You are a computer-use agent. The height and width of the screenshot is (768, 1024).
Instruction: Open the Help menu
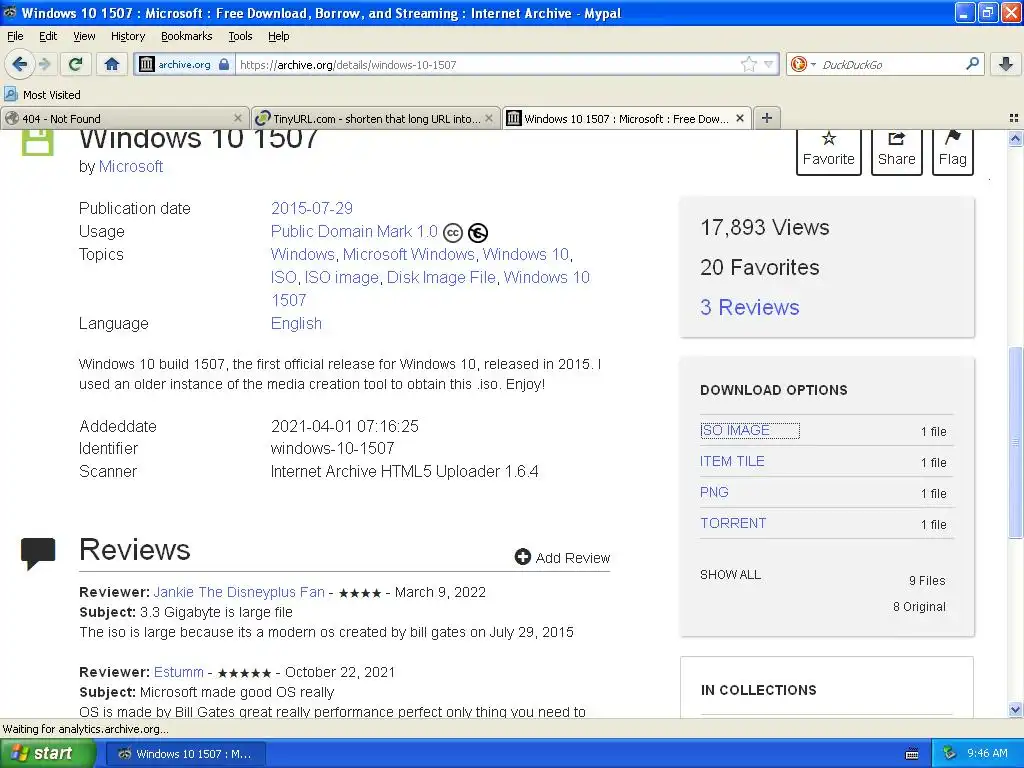pyautogui.click(x=278, y=36)
